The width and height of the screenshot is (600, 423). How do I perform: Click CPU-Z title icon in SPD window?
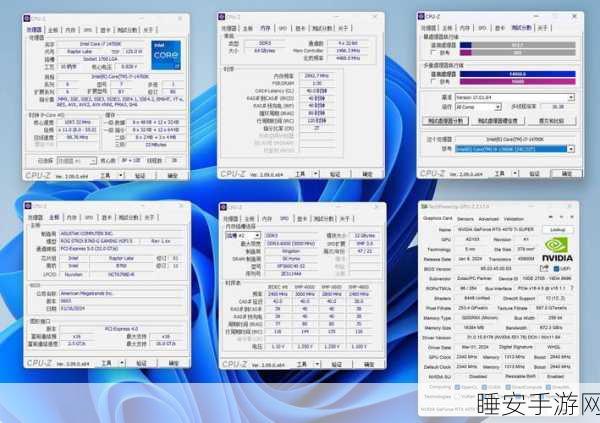pyautogui.click(x=223, y=207)
